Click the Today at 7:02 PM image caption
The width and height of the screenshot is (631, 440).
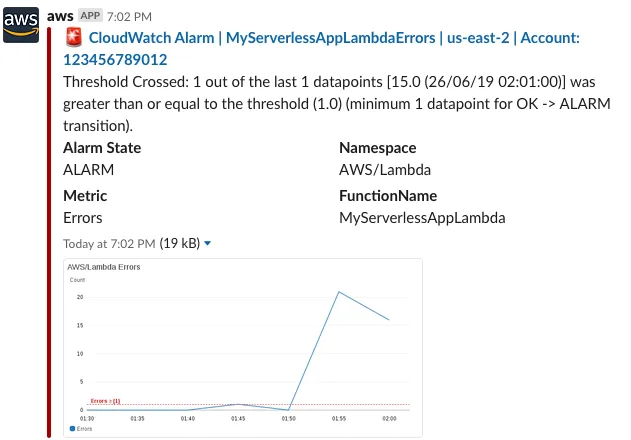(x=109, y=243)
